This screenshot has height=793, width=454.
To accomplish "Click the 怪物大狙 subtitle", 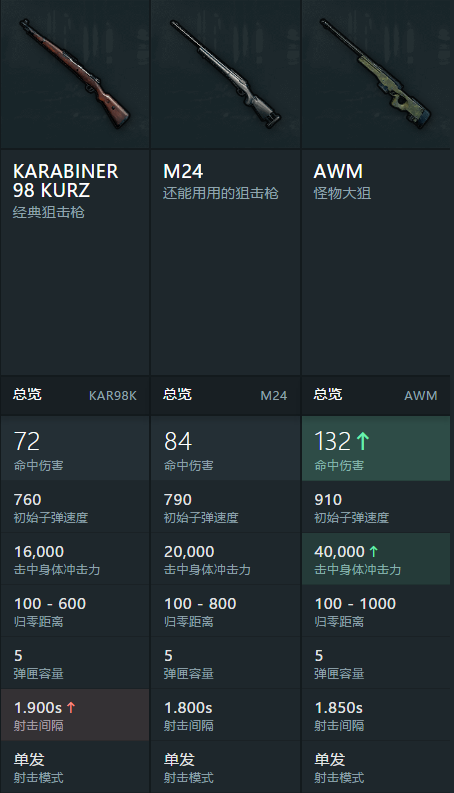I will 342,193.
